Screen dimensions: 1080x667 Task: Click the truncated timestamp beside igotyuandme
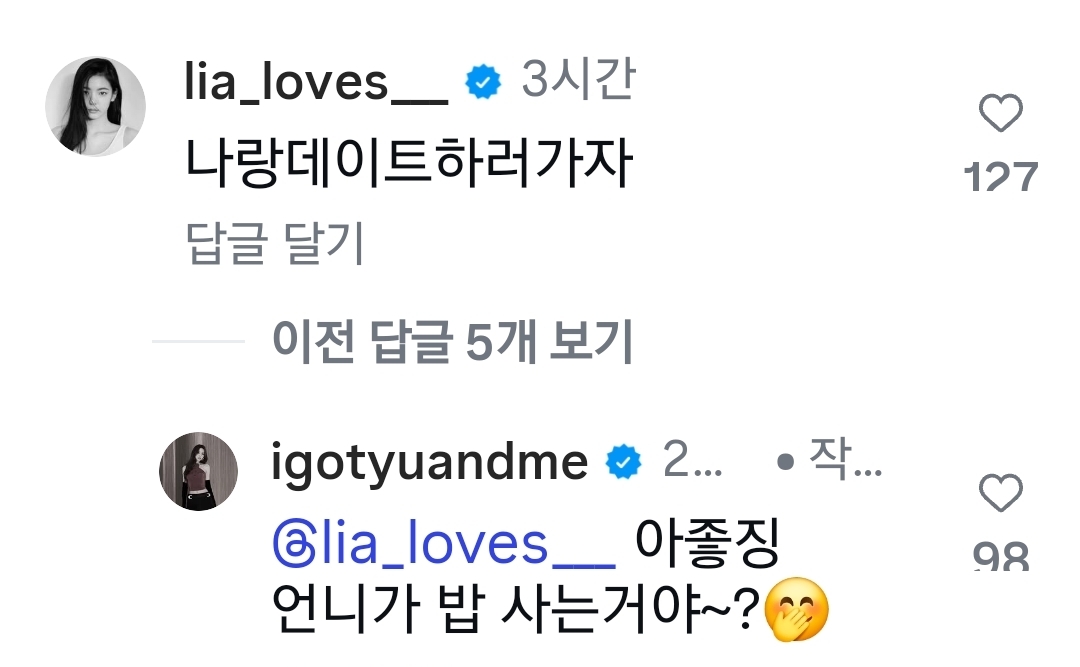pyautogui.click(x=690, y=463)
